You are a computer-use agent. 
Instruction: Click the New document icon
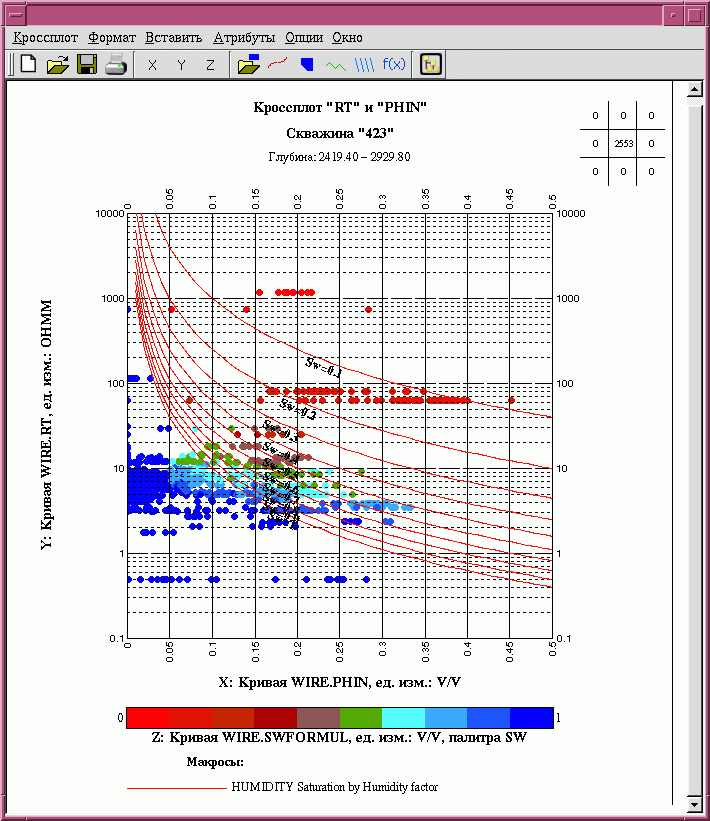(x=29, y=64)
